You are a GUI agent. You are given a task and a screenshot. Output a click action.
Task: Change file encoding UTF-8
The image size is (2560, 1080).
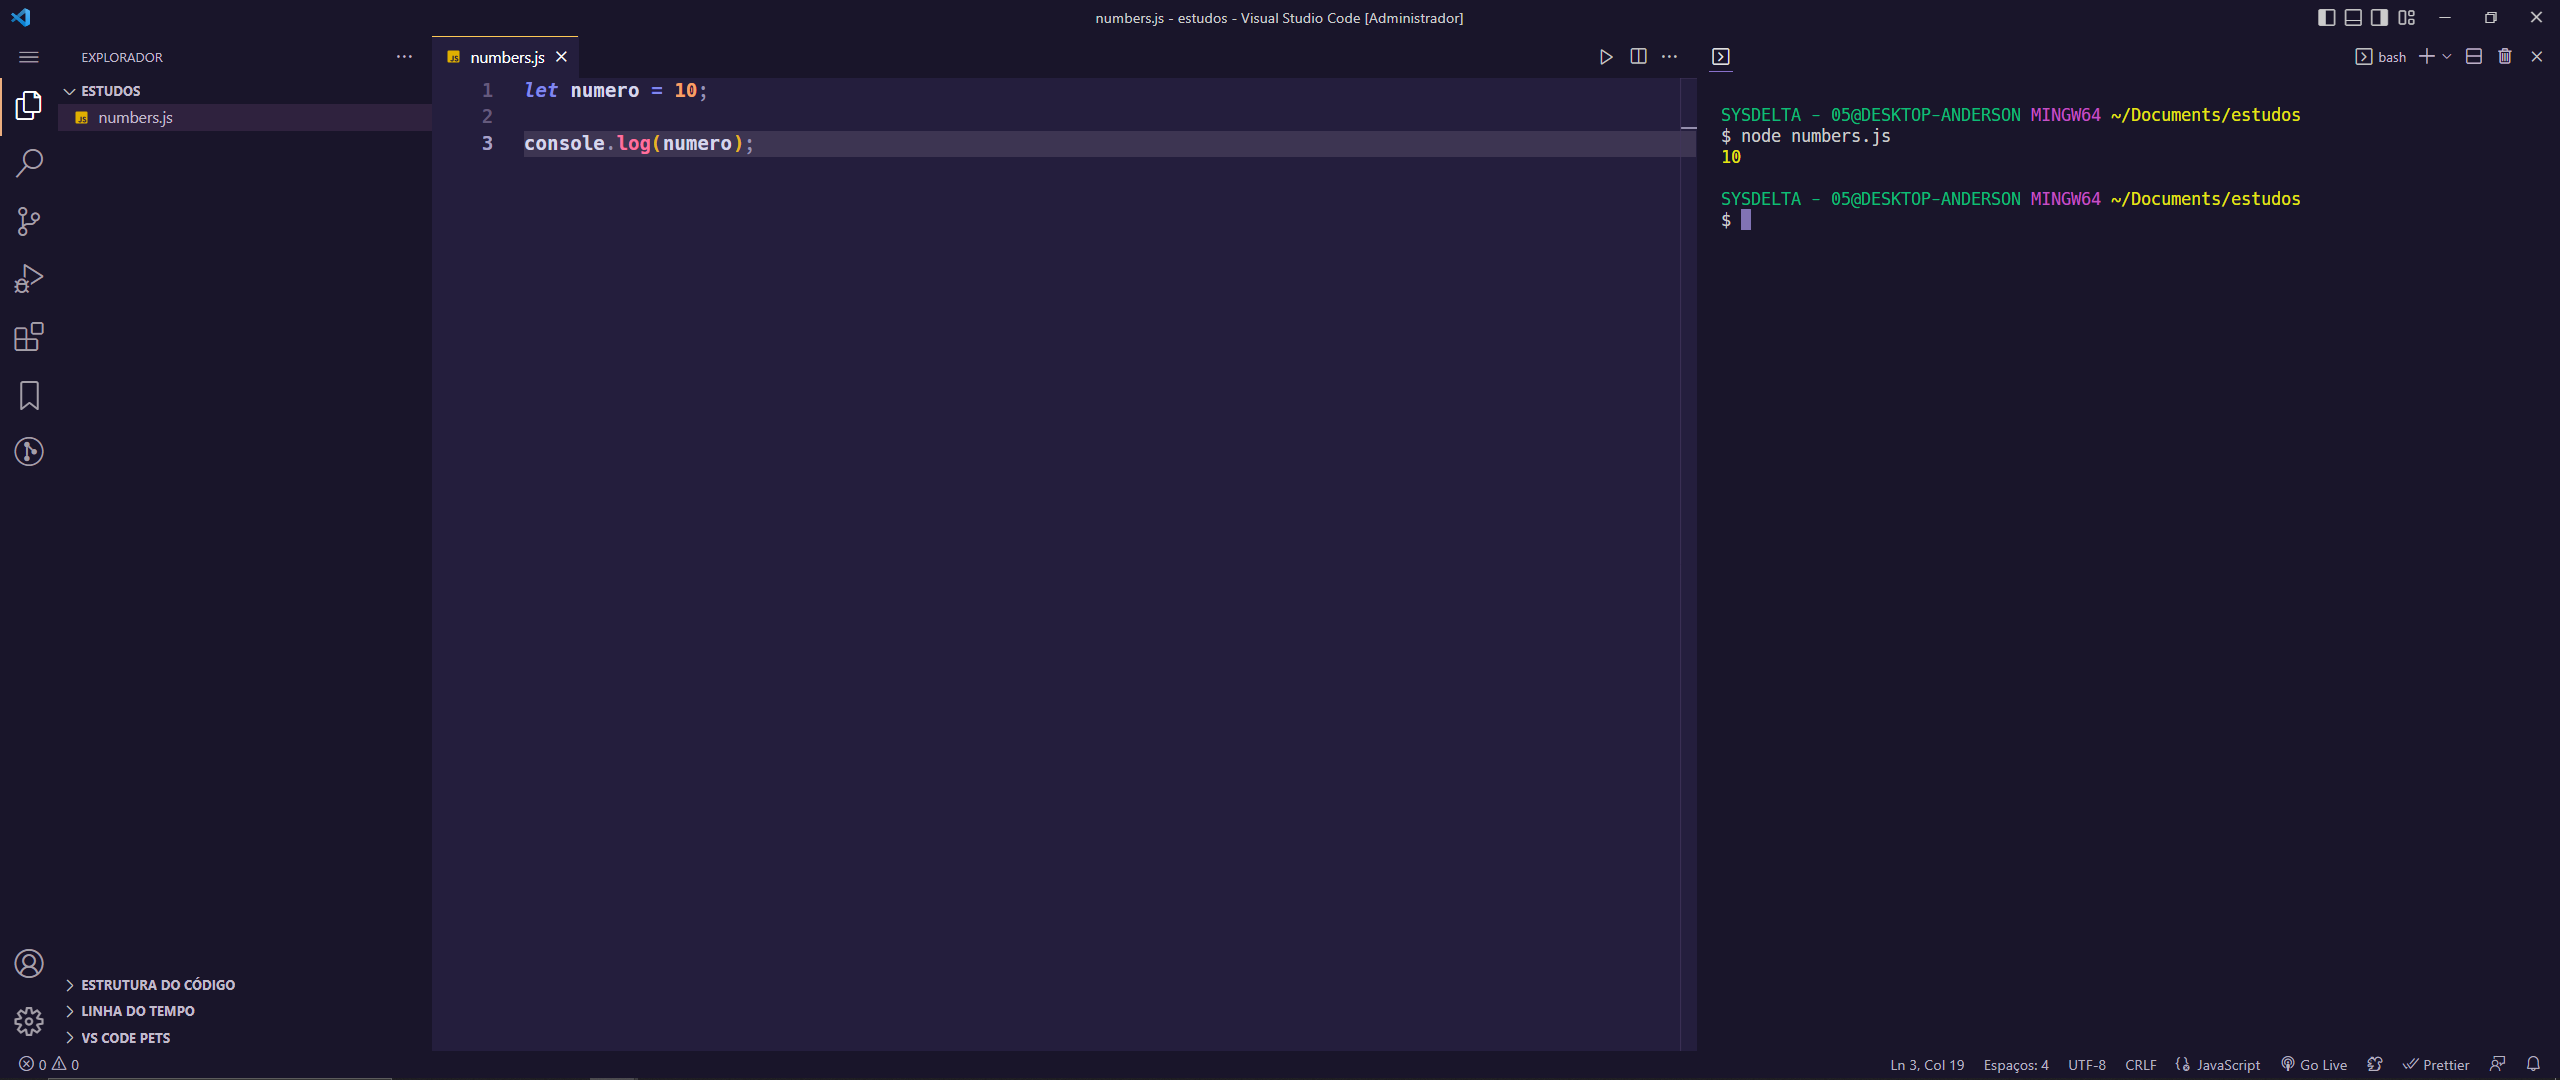pyautogui.click(x=2087, y=1065)
